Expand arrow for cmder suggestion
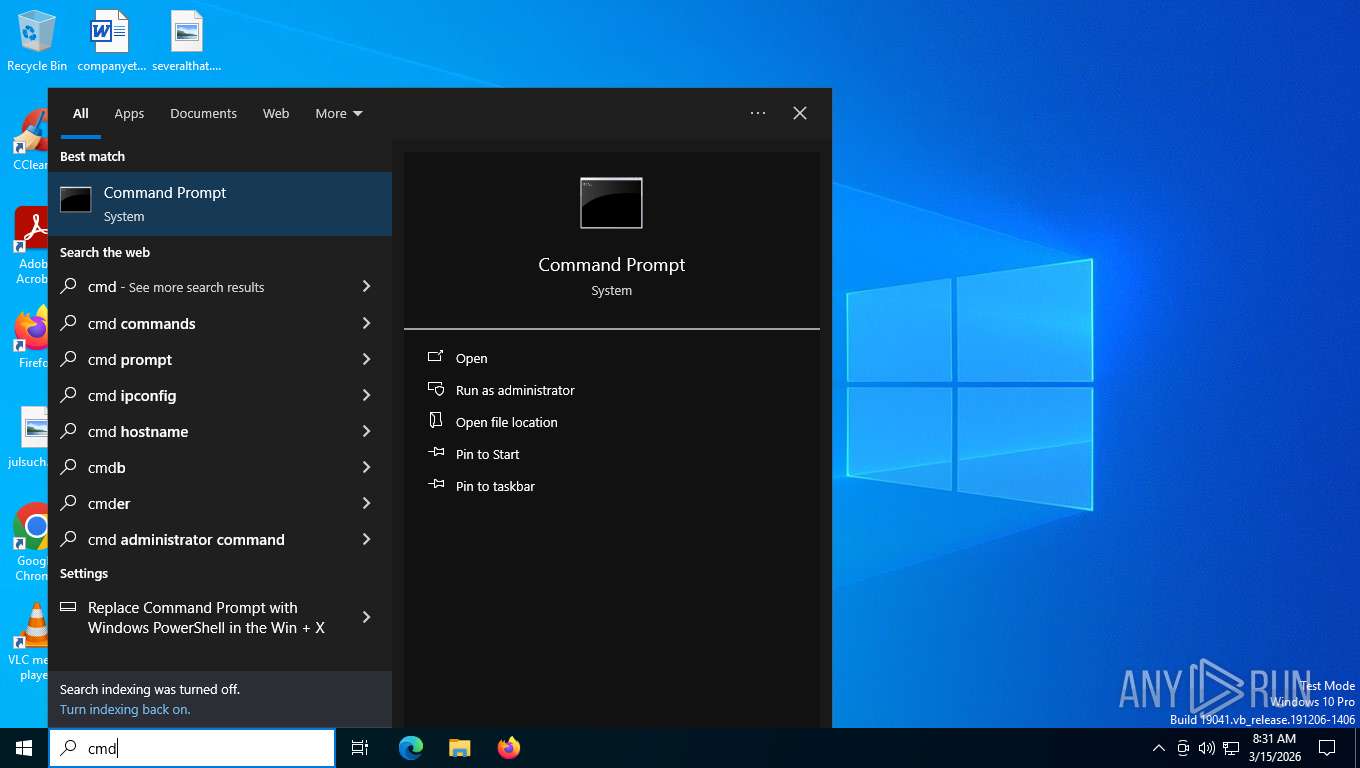 366,503
